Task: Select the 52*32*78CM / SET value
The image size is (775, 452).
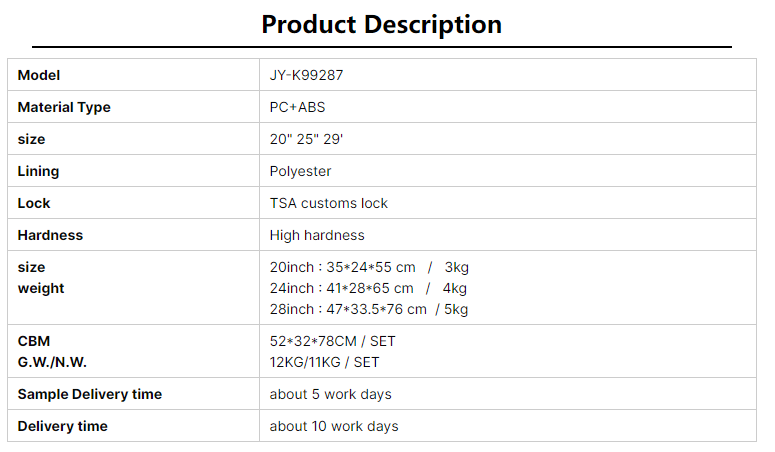Action: [x=332, y=341]
